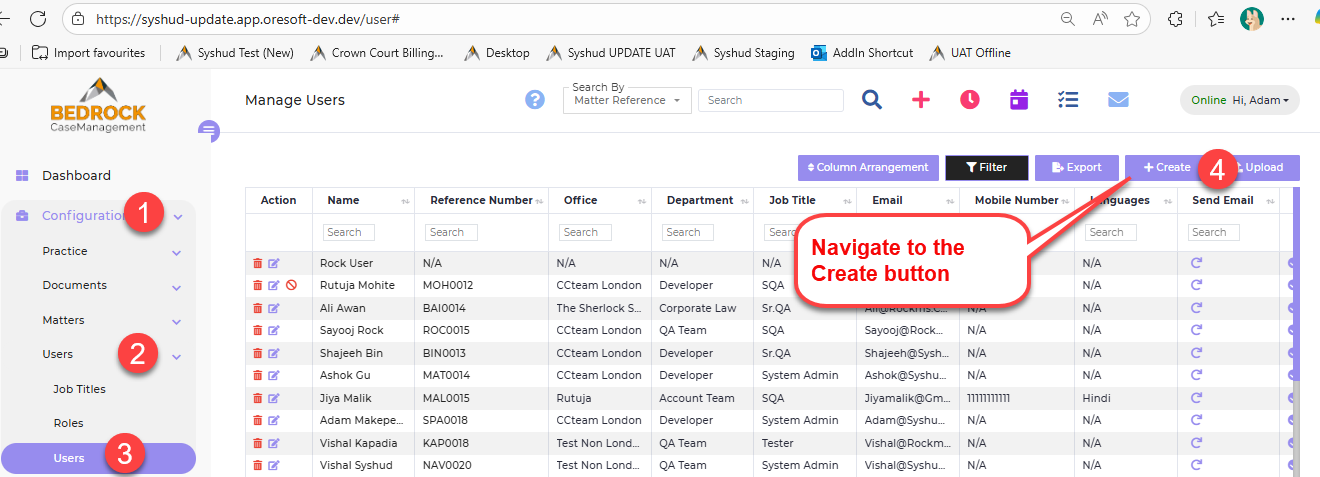Open the Syshud Staging bookmark
1320x477 pixels.
click(744, 53)
